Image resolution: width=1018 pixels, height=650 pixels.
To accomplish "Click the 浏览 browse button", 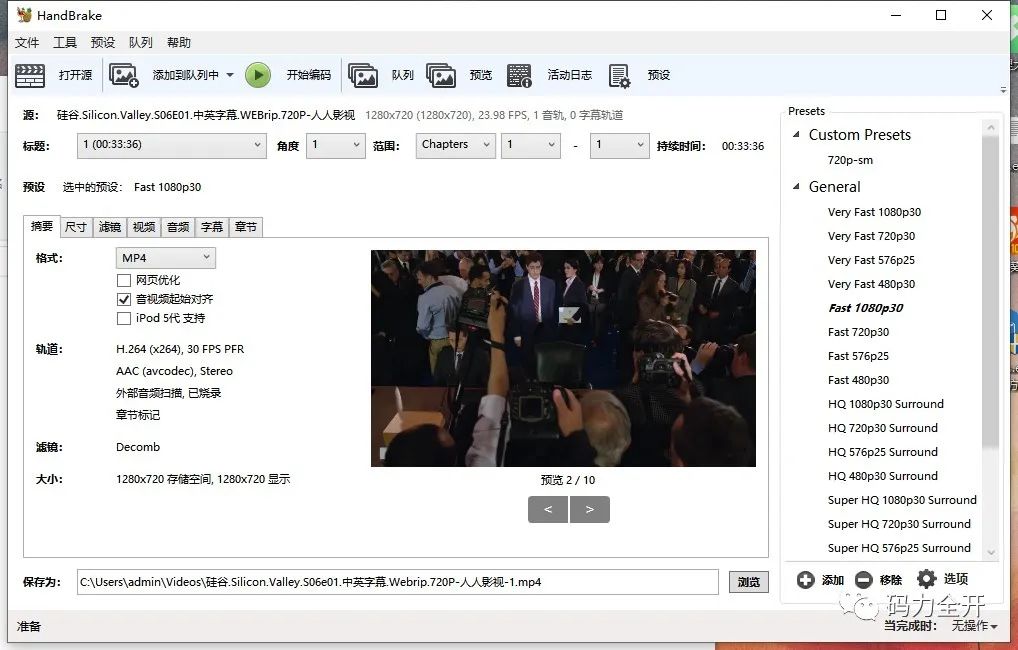I will pyautogui.click(x=749, y=582).
